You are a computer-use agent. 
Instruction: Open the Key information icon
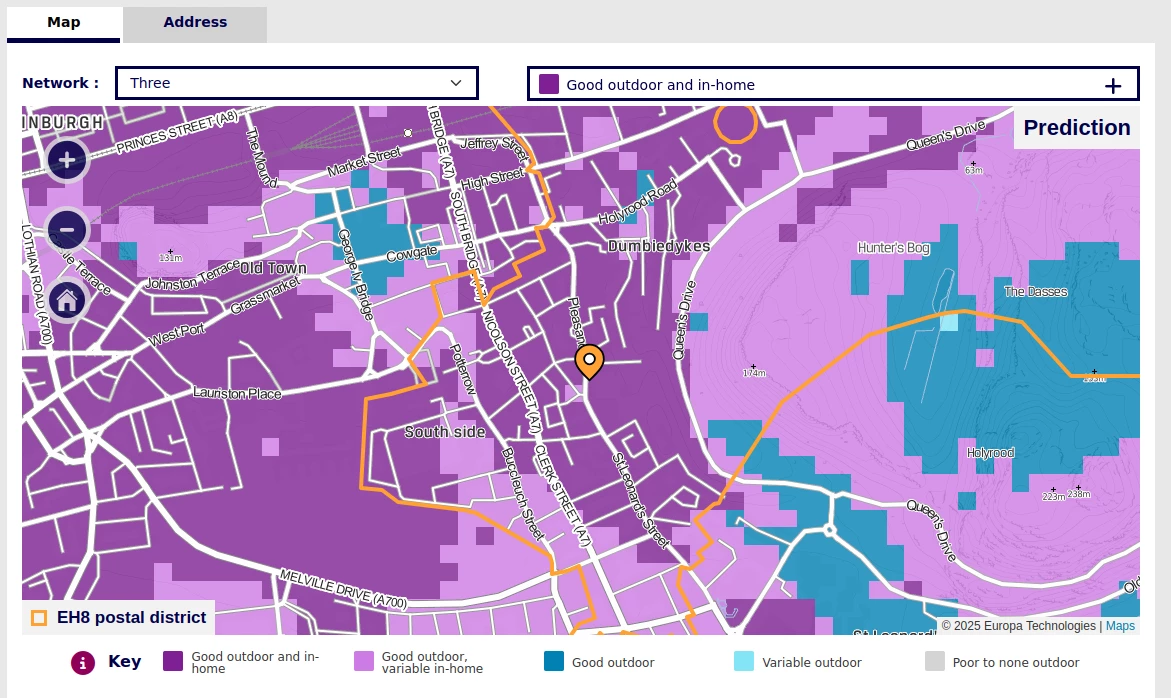(x=82, y=663)
